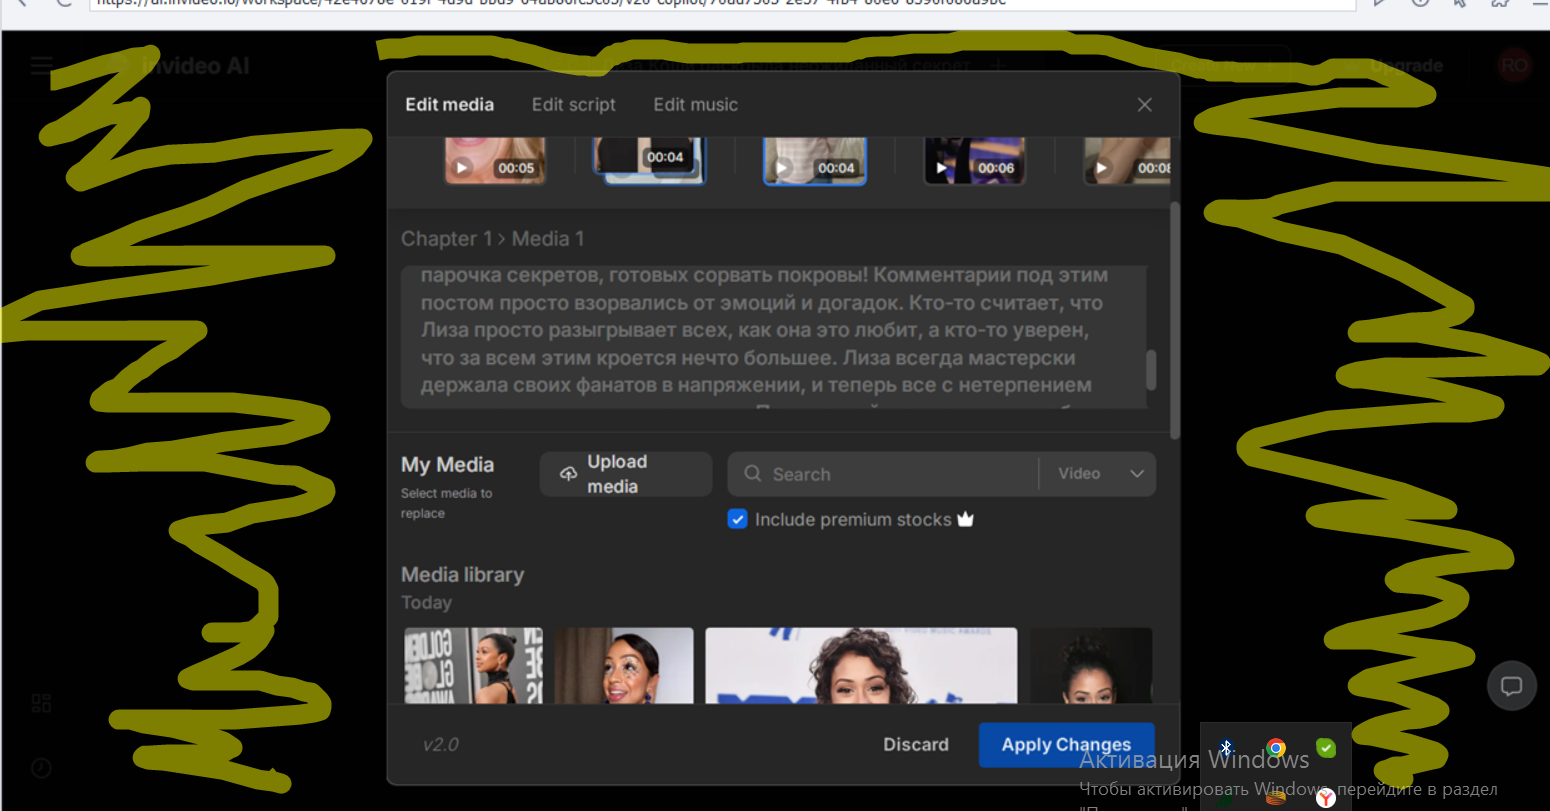The width and height of the screenshot is (1550, 811).
Task: Click the round icon below the sidebar grid icon
Action: 41,768
